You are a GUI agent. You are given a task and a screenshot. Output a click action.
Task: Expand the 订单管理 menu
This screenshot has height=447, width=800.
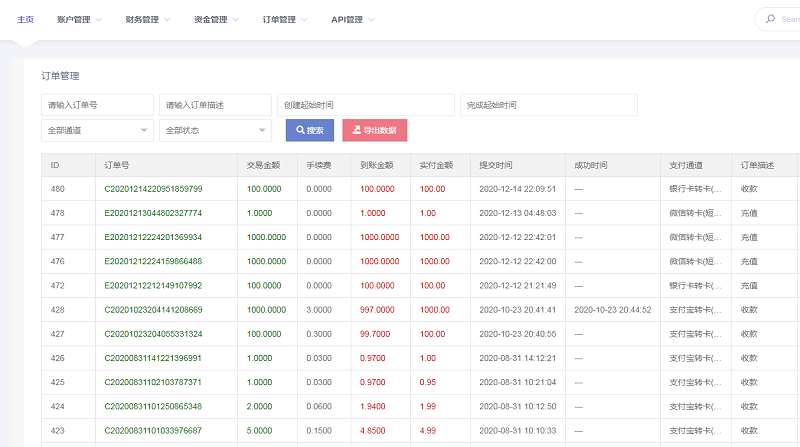click(x=284, y=19)
